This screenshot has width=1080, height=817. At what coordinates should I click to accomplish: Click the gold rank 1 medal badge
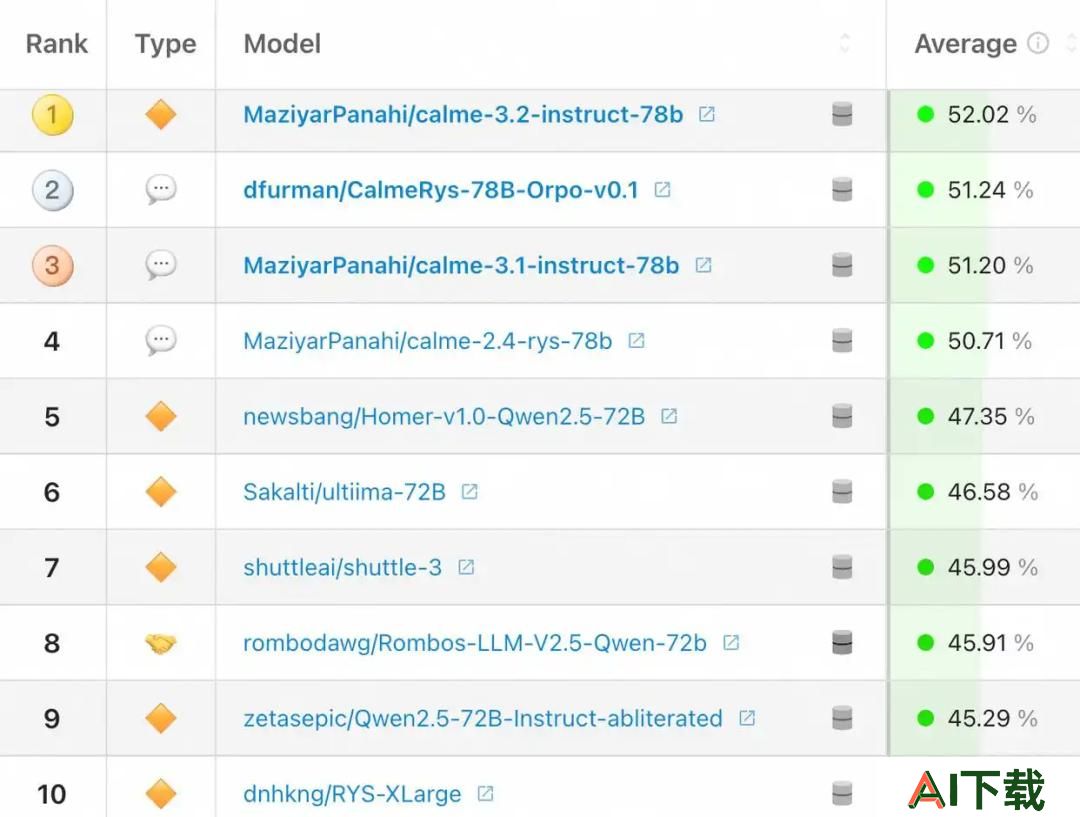point(53,114)
